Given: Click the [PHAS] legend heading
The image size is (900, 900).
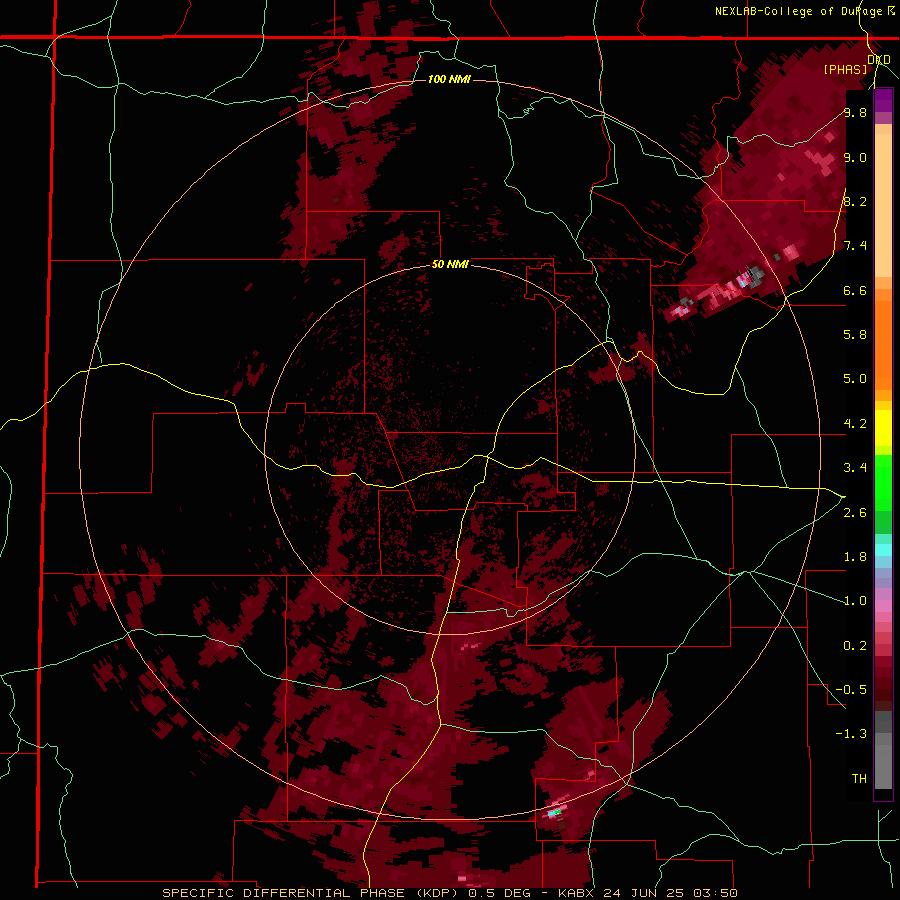Looking at the screenshot, I should 845,69.
